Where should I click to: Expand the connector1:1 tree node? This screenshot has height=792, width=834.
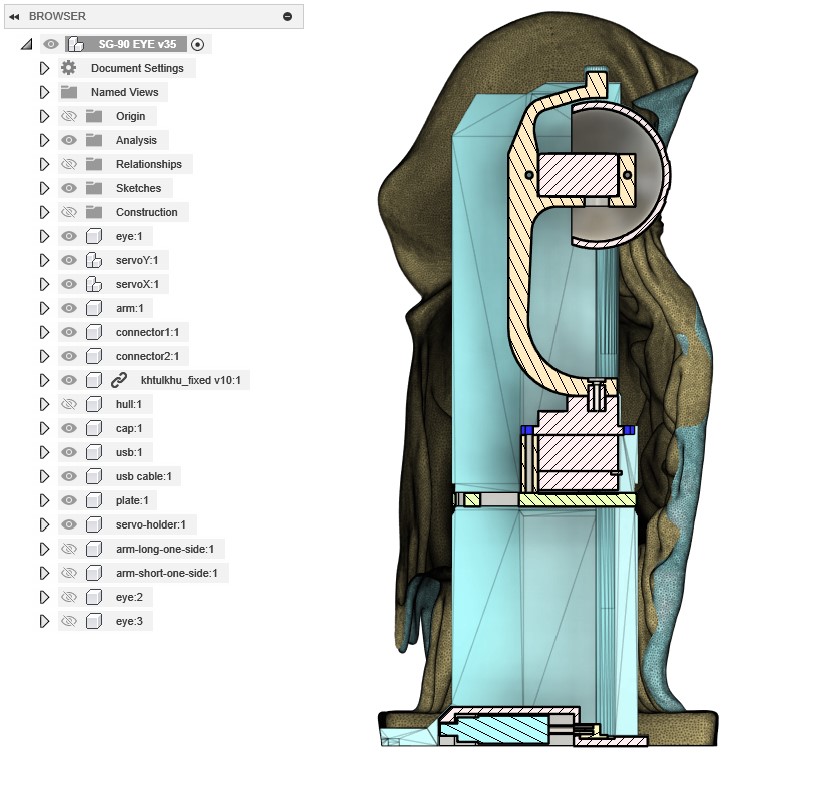[44, 332]
